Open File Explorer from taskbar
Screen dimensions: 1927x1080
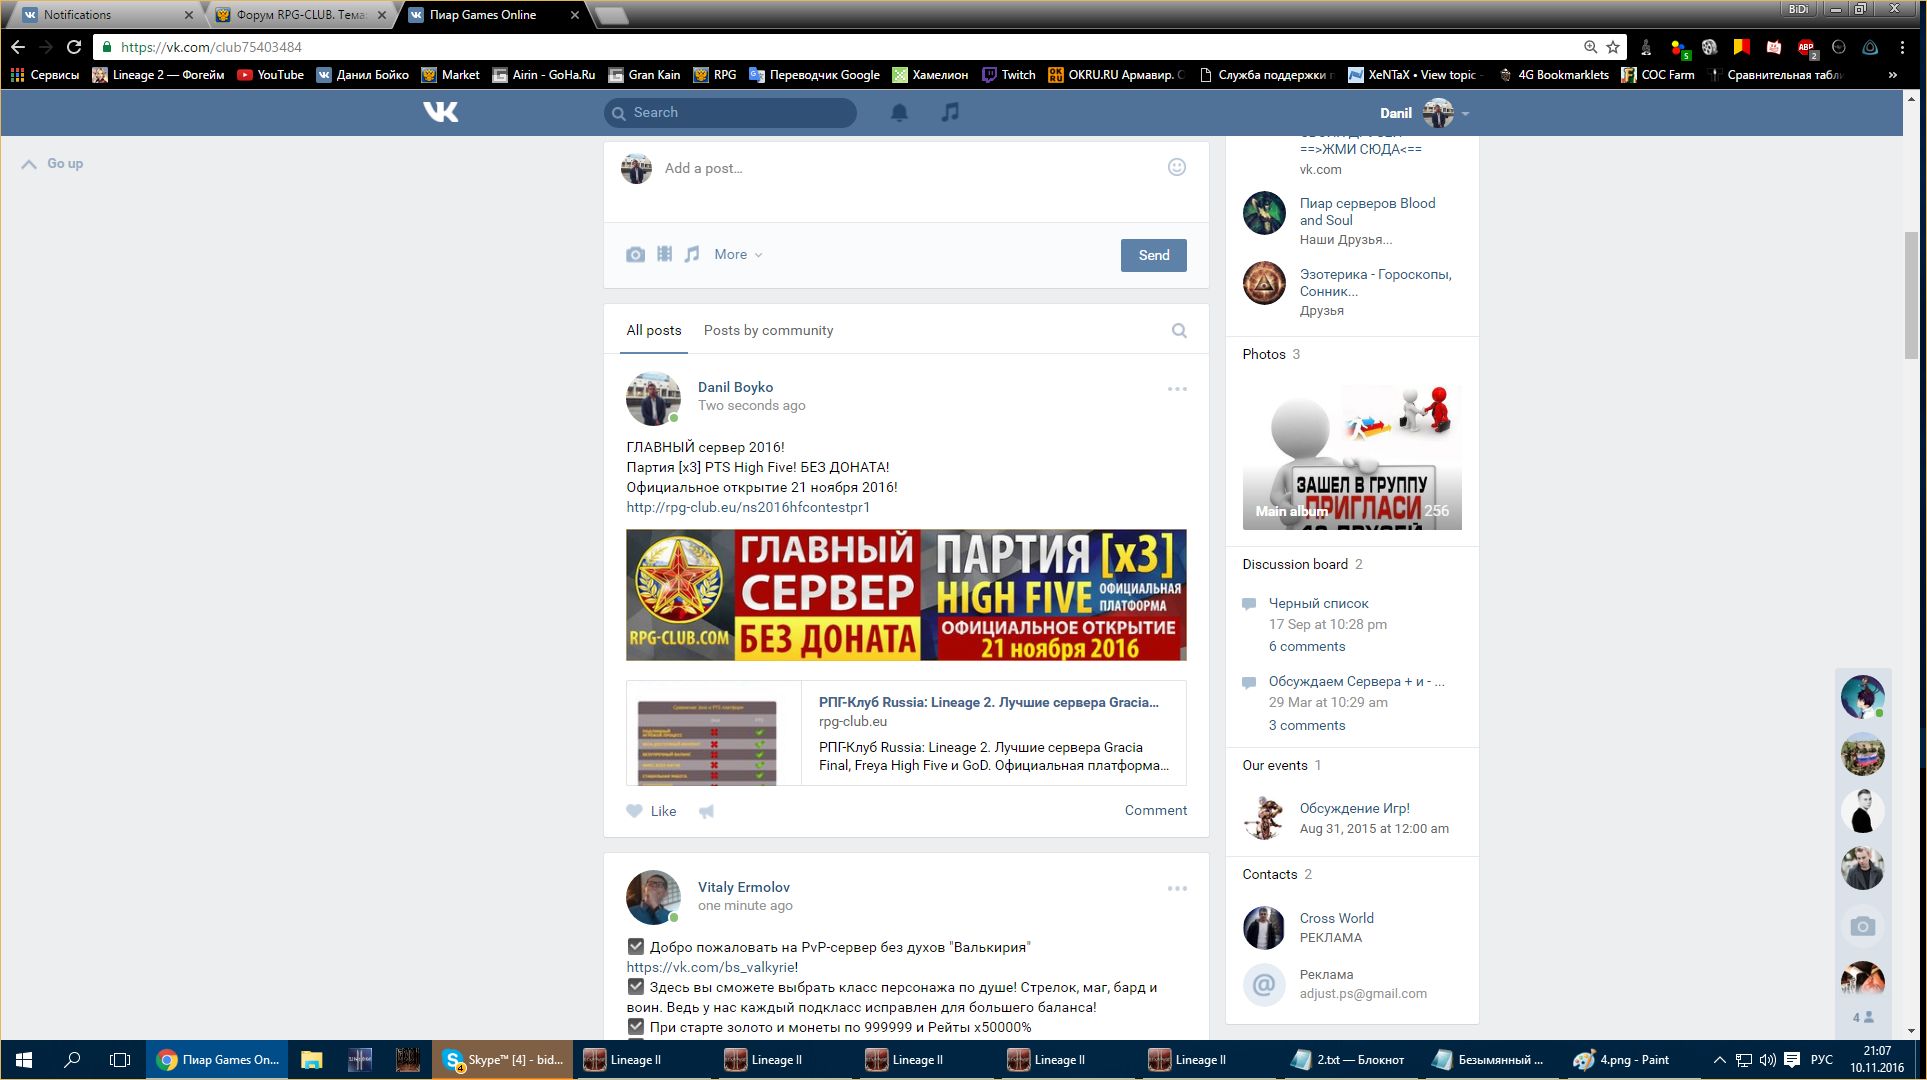312,1060
